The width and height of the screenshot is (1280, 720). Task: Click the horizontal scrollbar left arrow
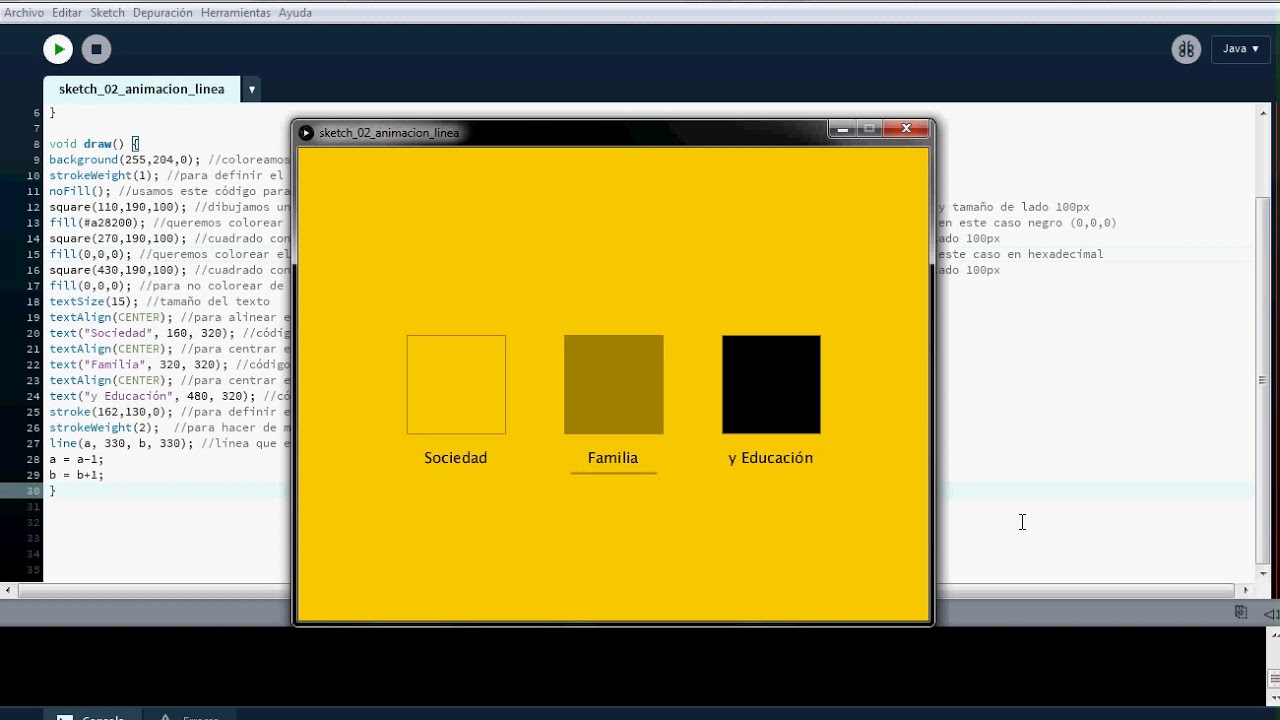point(8,591)
